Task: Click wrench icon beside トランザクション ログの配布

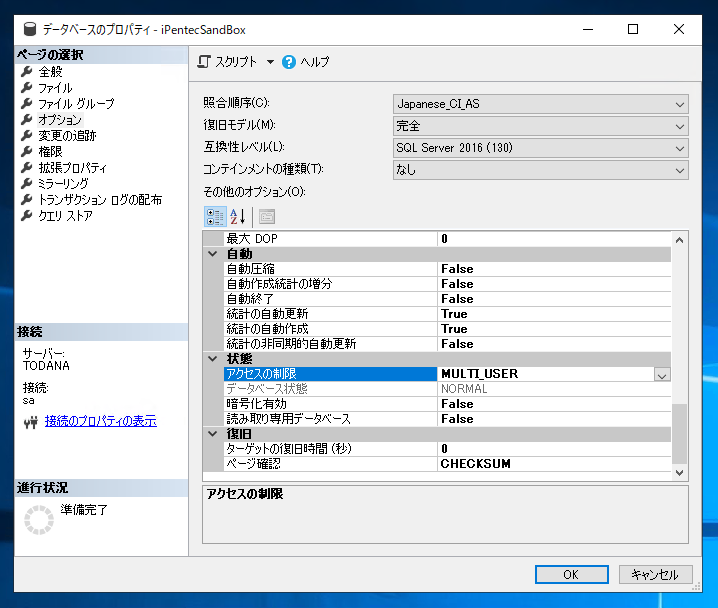Action: (27, 199)
